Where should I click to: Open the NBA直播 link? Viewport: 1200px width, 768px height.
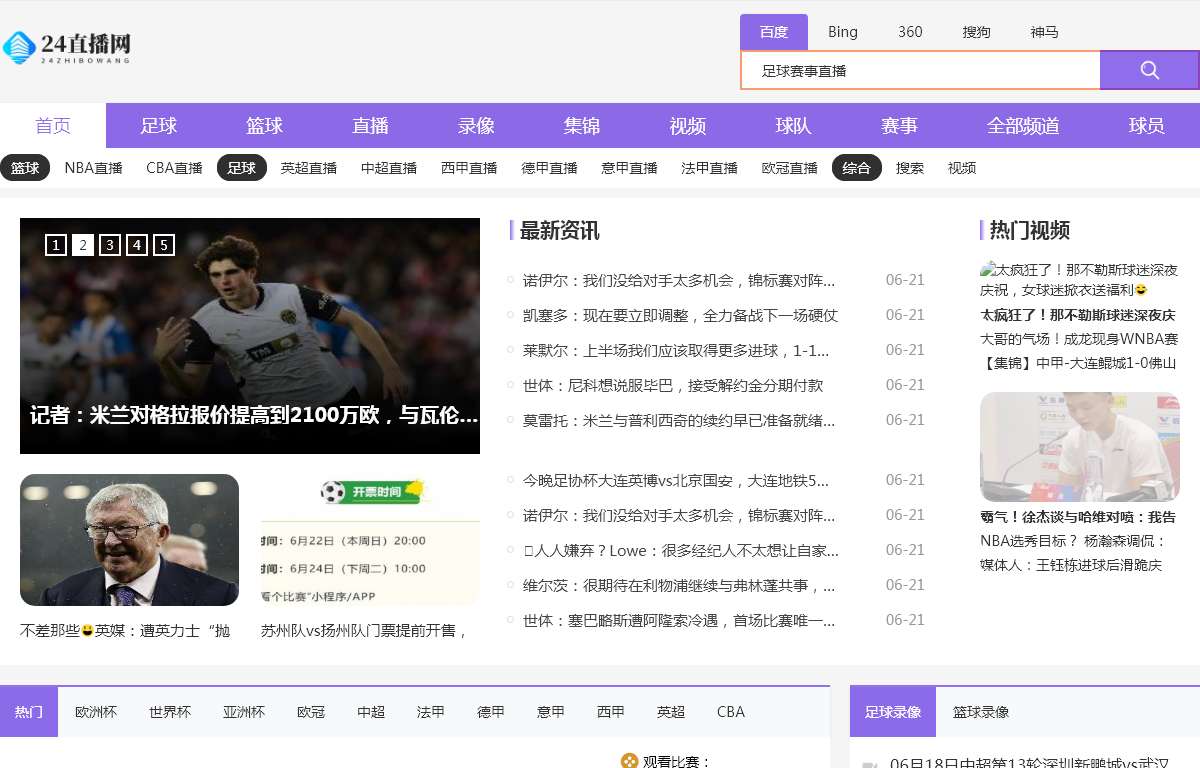coord(93,168)
